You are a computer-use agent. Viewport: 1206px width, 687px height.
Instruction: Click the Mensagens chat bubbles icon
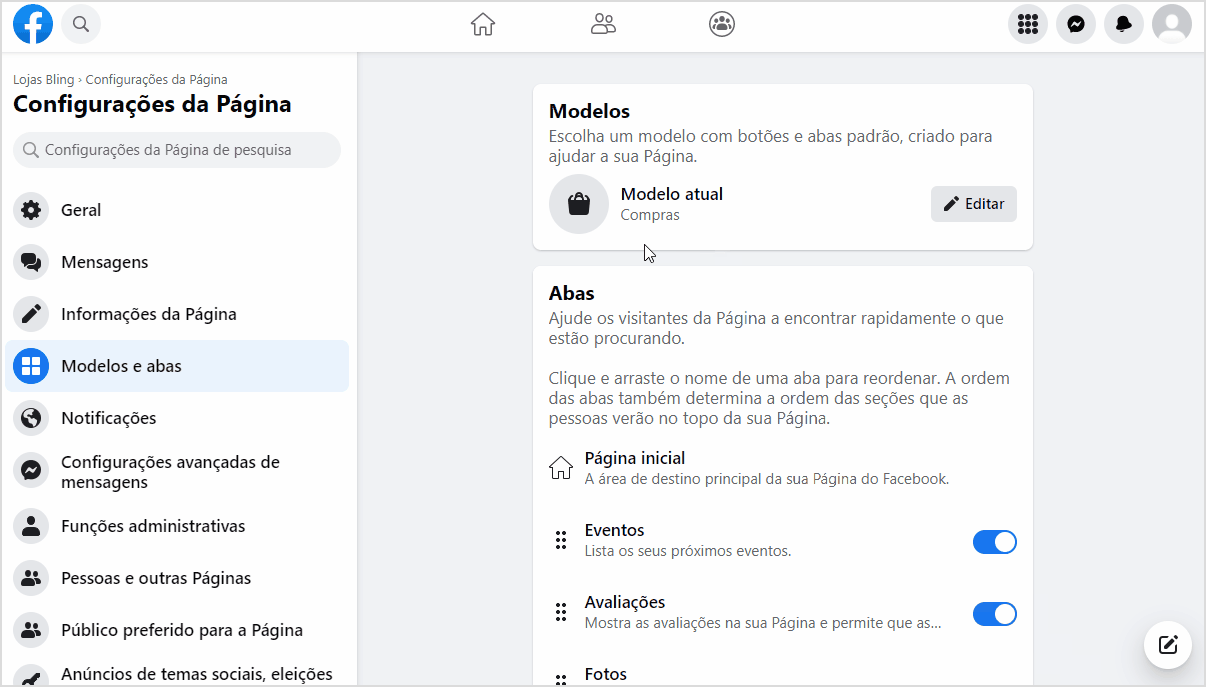point(31,262)
